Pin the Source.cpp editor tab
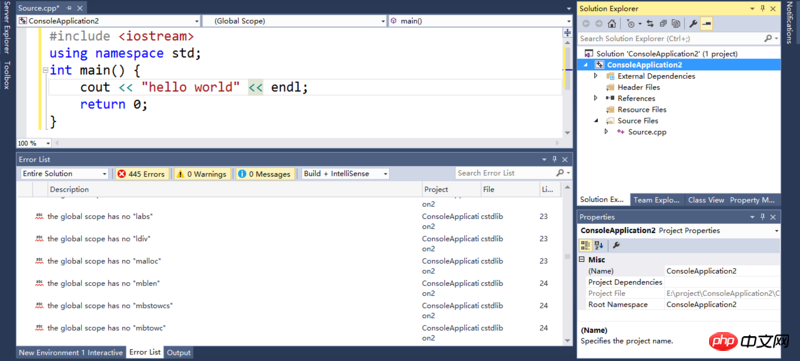 pos(69,9)
